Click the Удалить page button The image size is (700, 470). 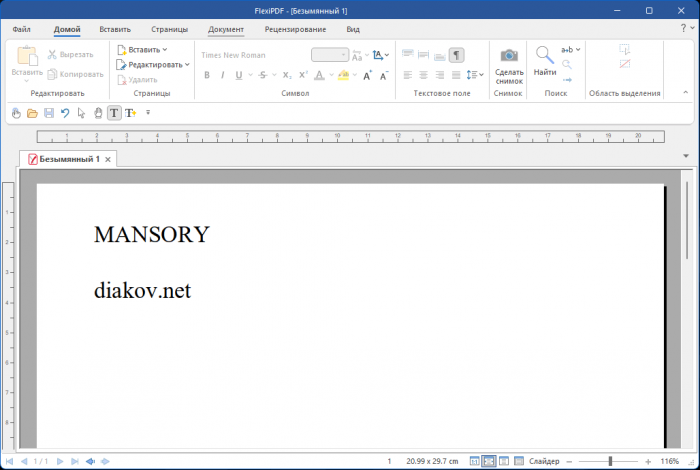click(138, 80)
